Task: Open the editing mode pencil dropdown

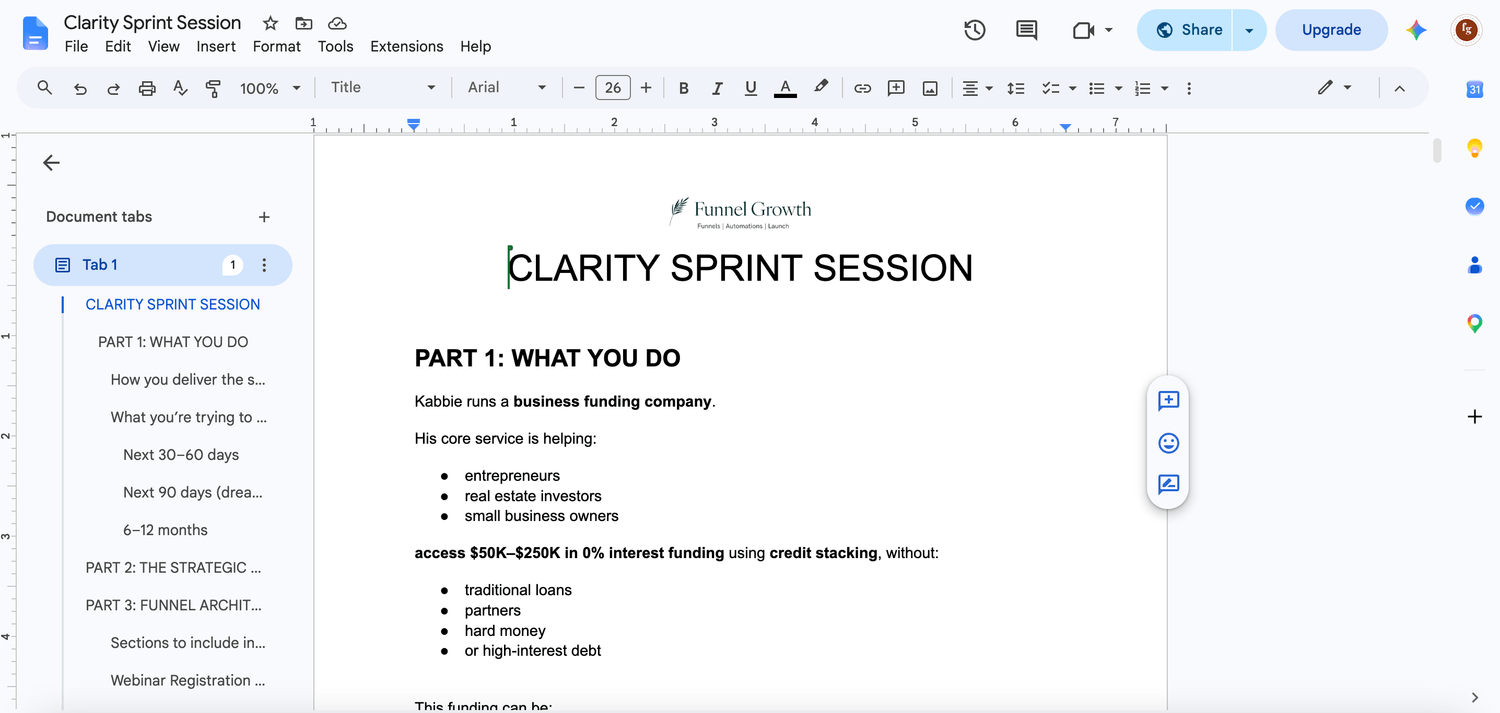Action: pos(1334,88)
